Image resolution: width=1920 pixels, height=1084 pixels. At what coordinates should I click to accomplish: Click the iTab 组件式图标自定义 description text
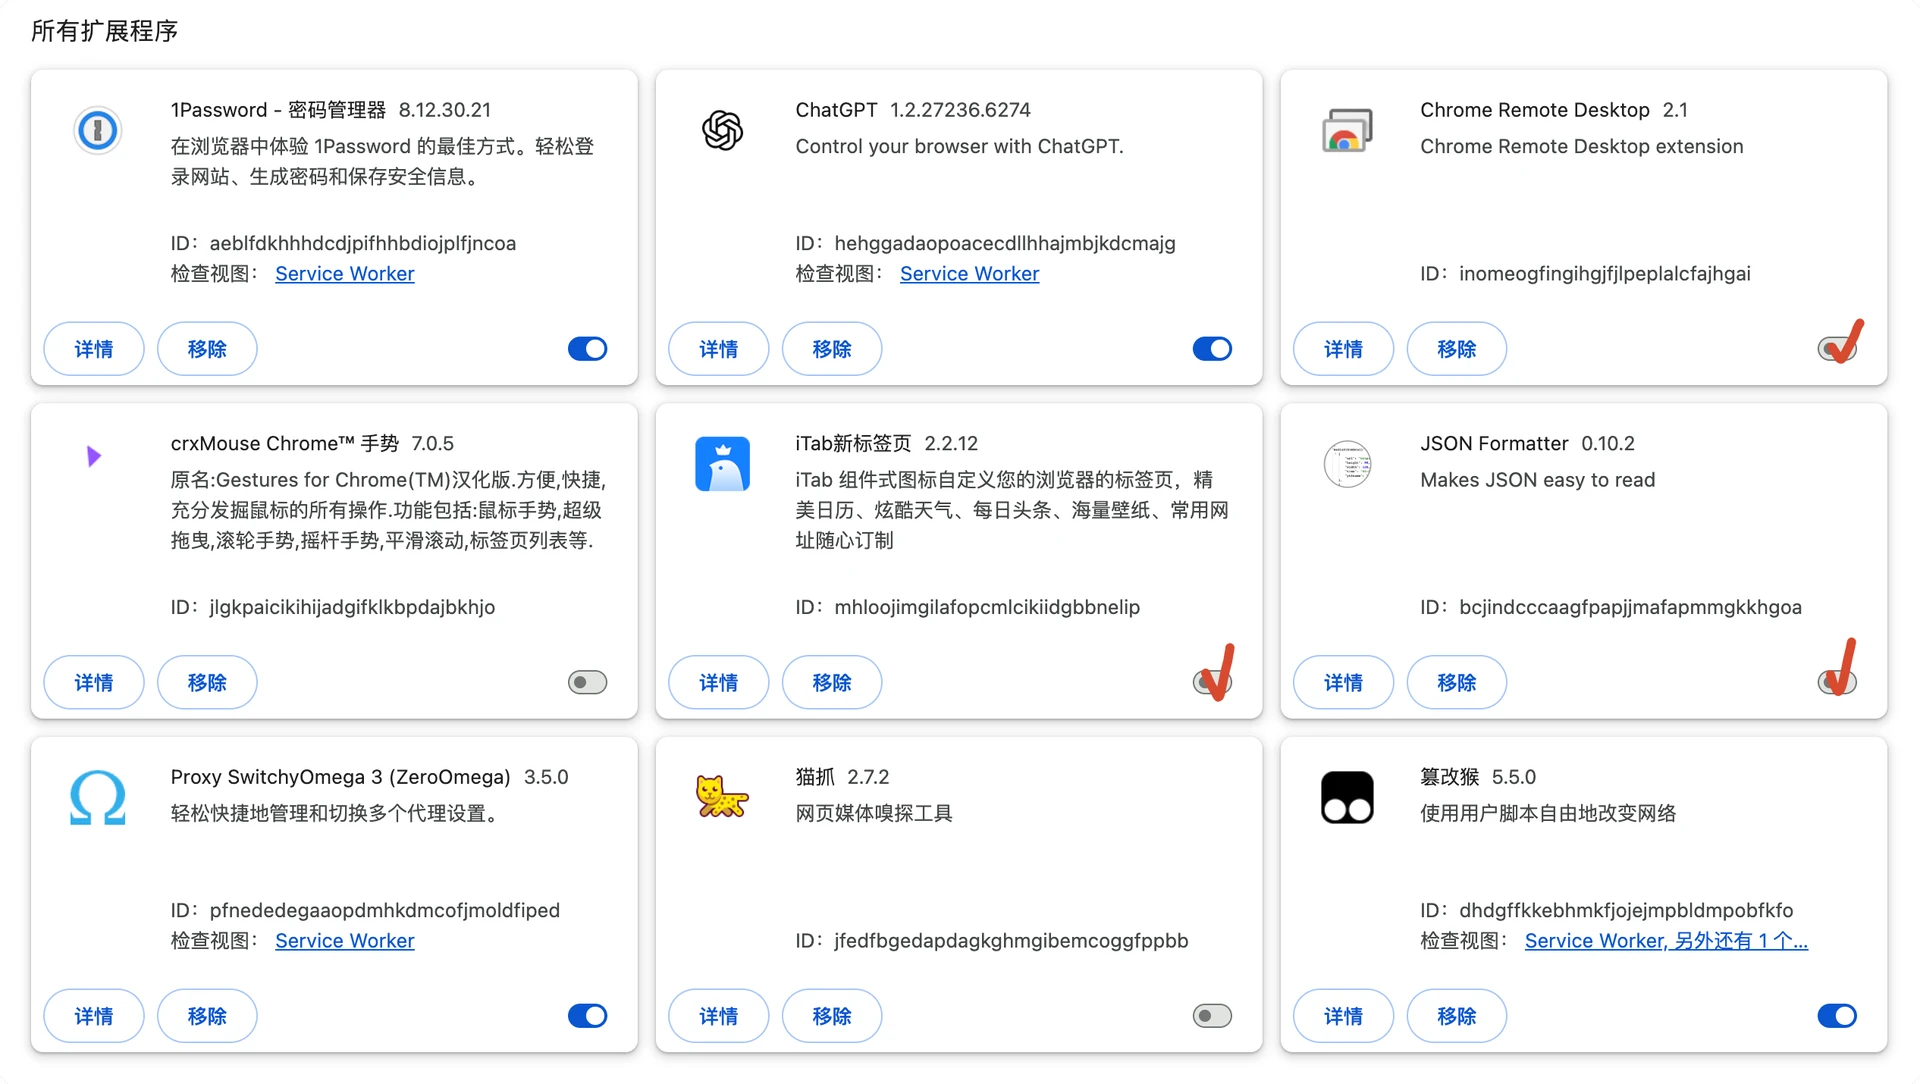[x=1012, y=510]
